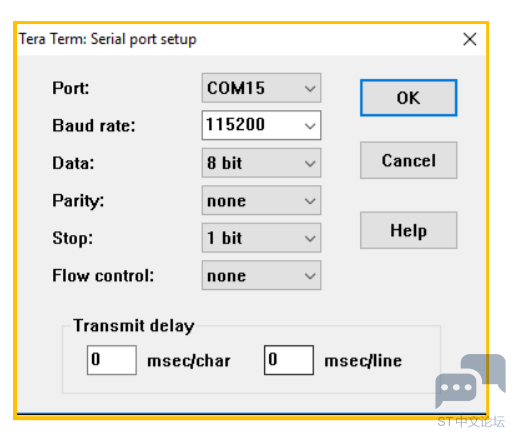Click the Transmit delay group label
The height and width of the screenshot is (437, 514).
click(x=134, y=326)
